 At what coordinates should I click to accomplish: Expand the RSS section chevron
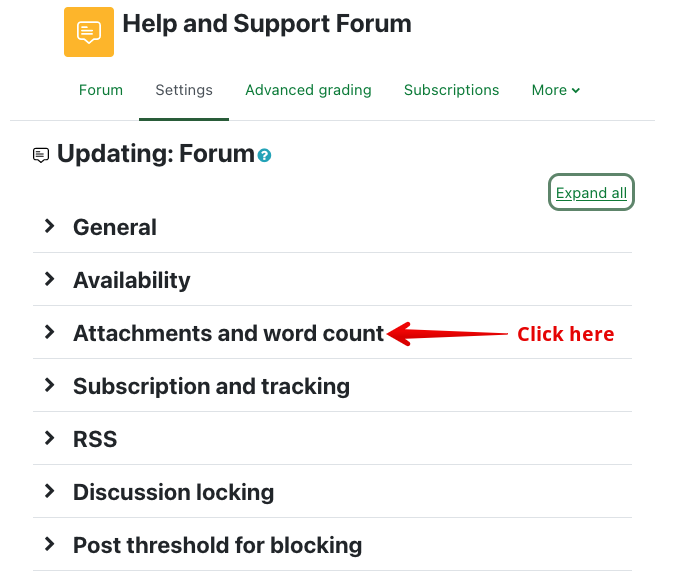click(x=49, y=439)
